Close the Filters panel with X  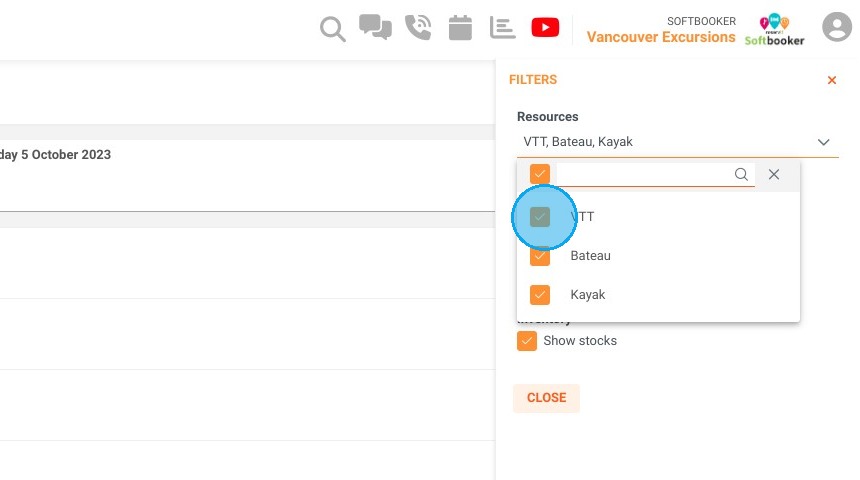pos(831,80)
